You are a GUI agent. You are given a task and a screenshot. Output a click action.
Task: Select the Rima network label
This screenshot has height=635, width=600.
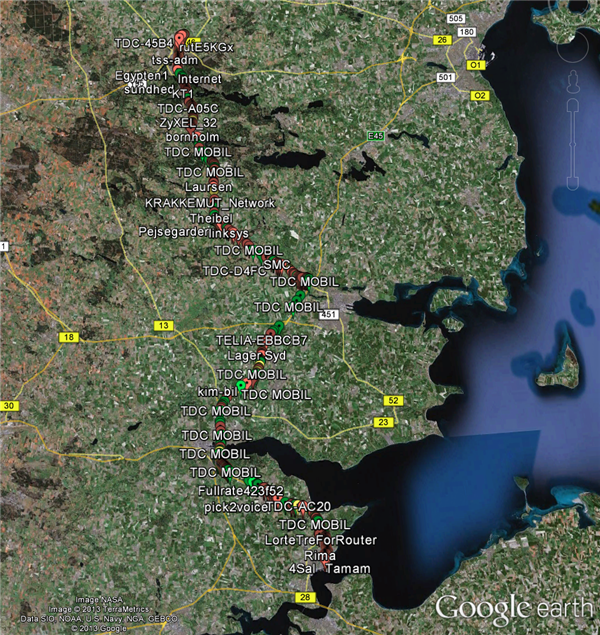click(320, 556)
